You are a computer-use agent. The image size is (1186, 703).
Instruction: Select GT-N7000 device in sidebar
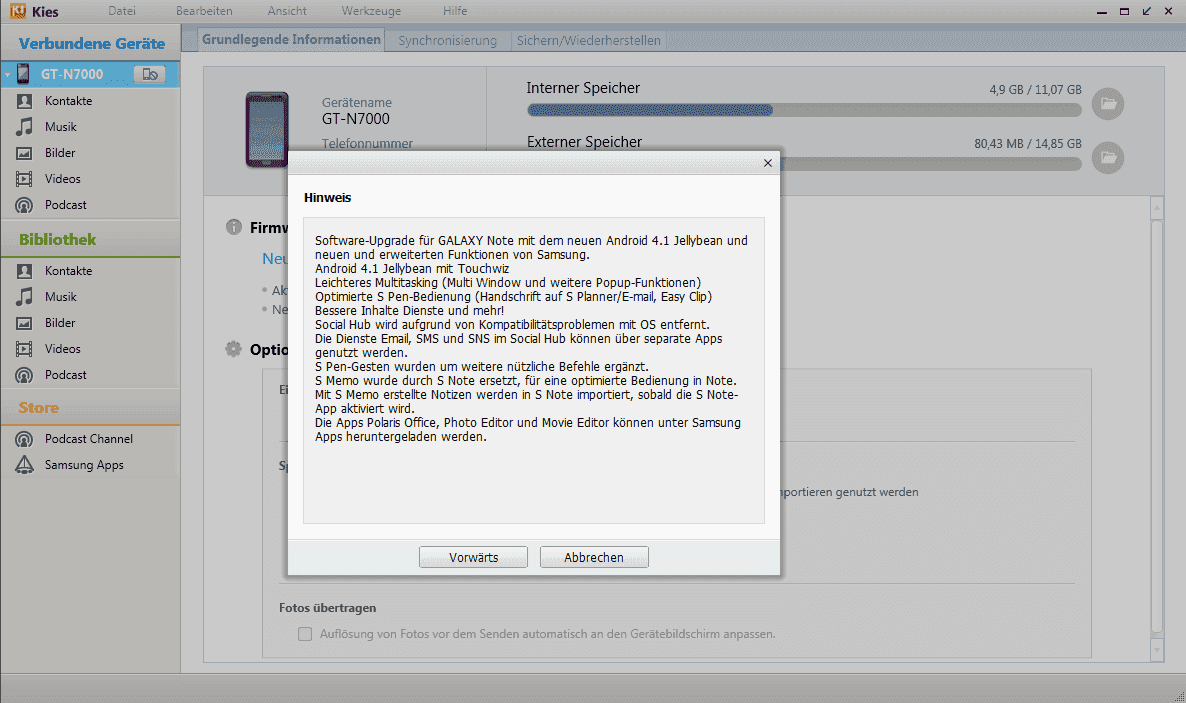pyautogui.click(x=90, y=73)
